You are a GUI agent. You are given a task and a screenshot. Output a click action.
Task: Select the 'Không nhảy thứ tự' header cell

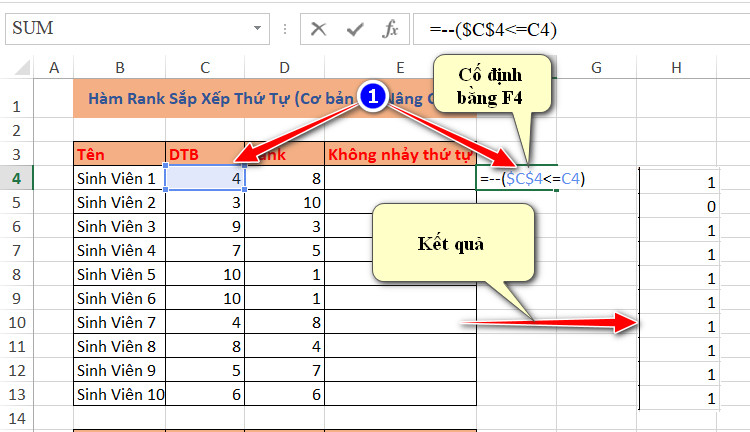click(400, 154)
